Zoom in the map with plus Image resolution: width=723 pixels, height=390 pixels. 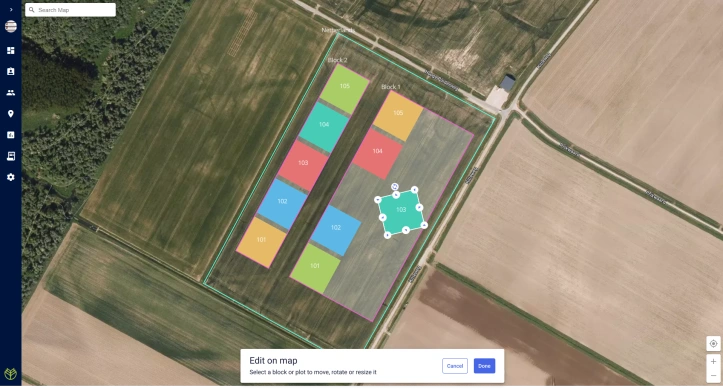tap(713, 361)
